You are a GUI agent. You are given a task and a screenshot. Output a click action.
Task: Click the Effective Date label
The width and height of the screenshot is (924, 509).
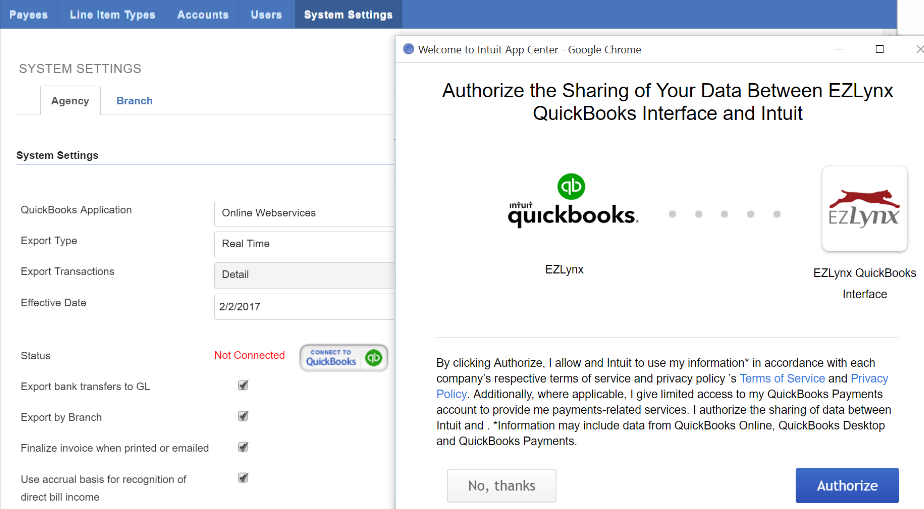[x=53, y=303]
